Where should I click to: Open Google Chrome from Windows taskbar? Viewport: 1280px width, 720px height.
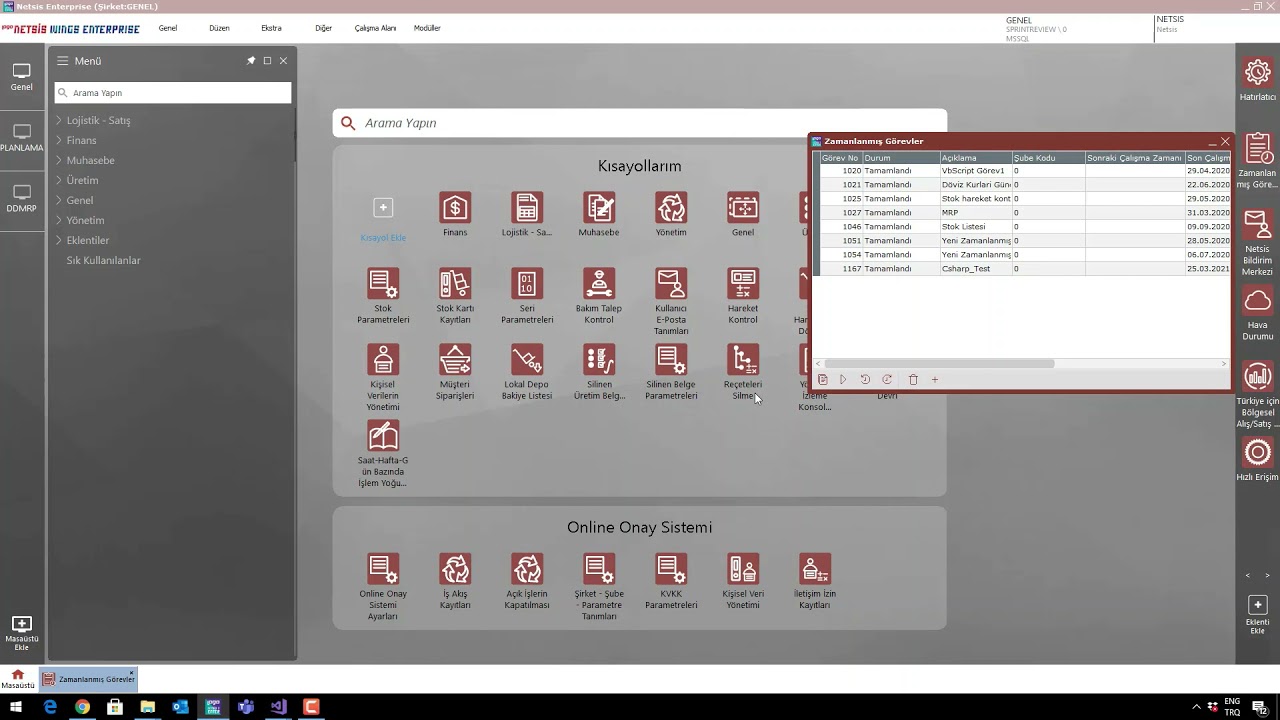coord(82,707)
